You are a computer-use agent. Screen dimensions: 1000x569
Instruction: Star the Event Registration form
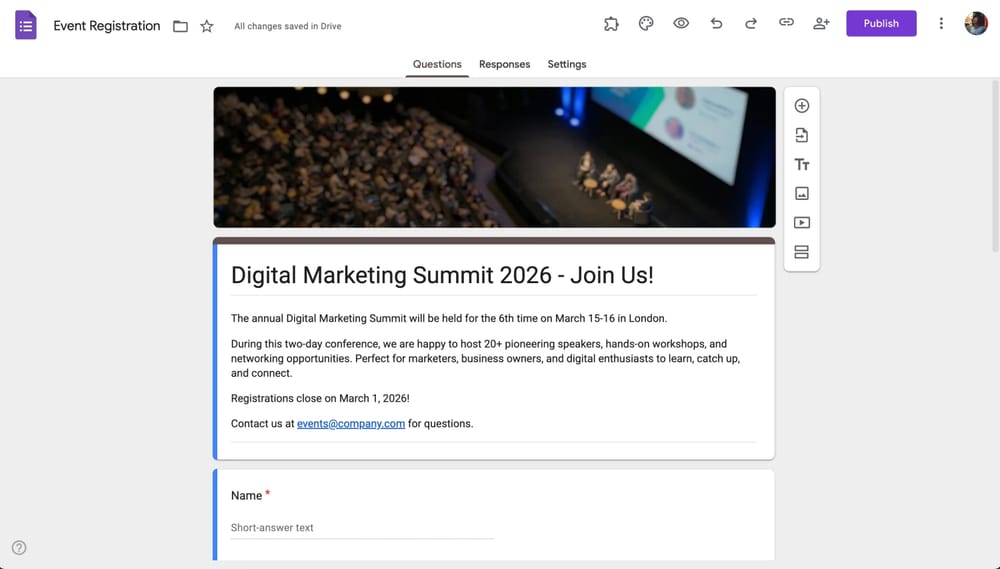(207, 26)
